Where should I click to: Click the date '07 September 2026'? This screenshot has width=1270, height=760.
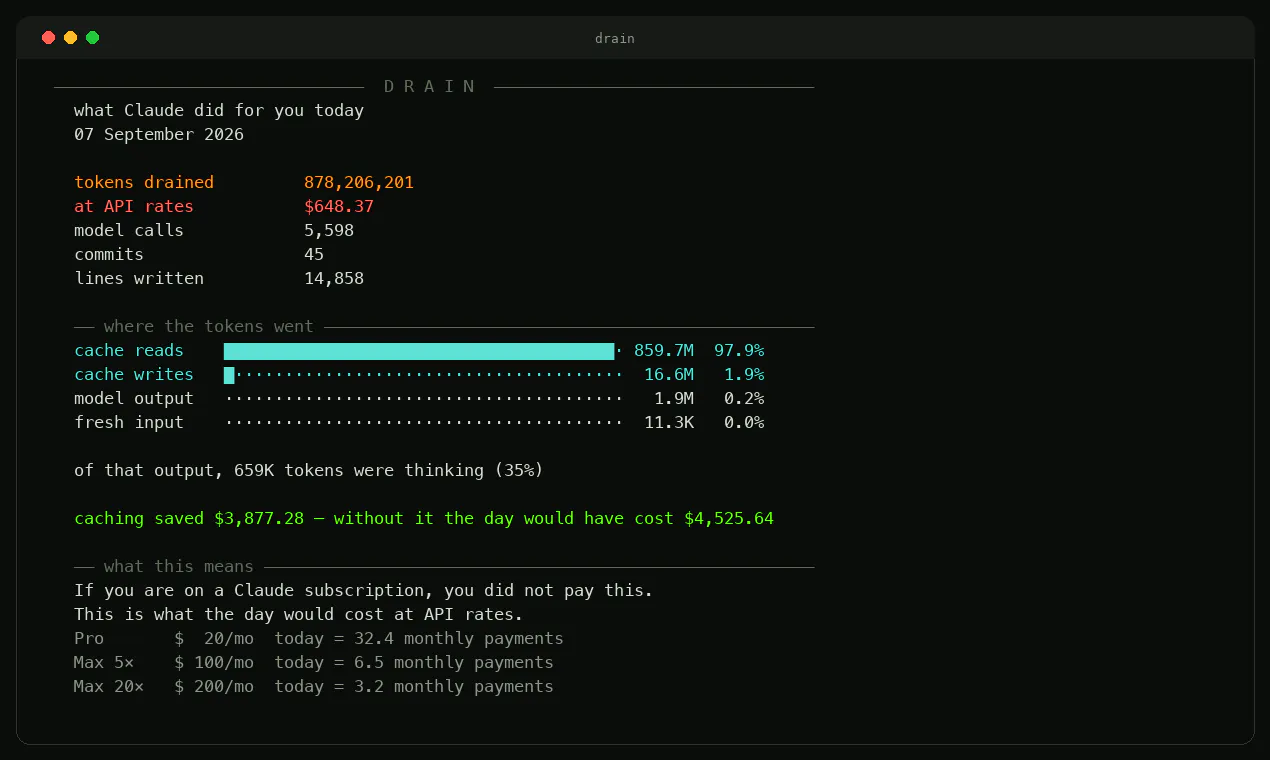tap(159, 134)
